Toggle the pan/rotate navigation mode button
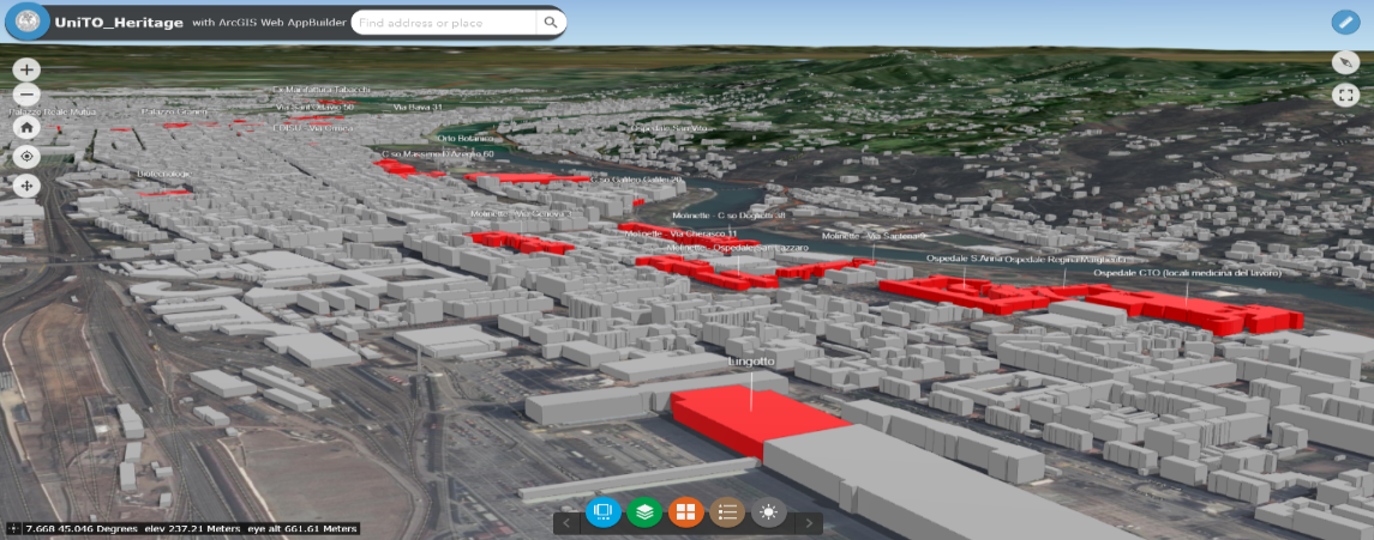Image resolution: width=1374 pixels, height=540 pixels. tap(27, 186)
